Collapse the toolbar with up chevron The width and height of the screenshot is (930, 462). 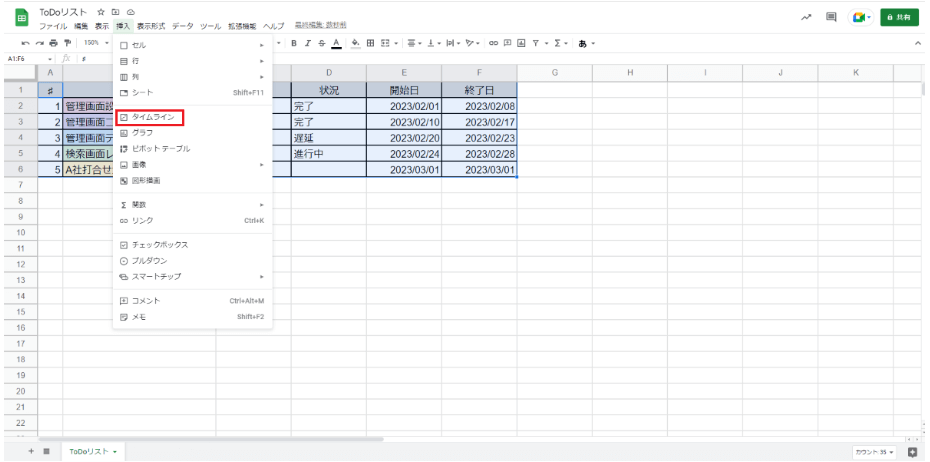pyautogui.click(x=918, y=43)
